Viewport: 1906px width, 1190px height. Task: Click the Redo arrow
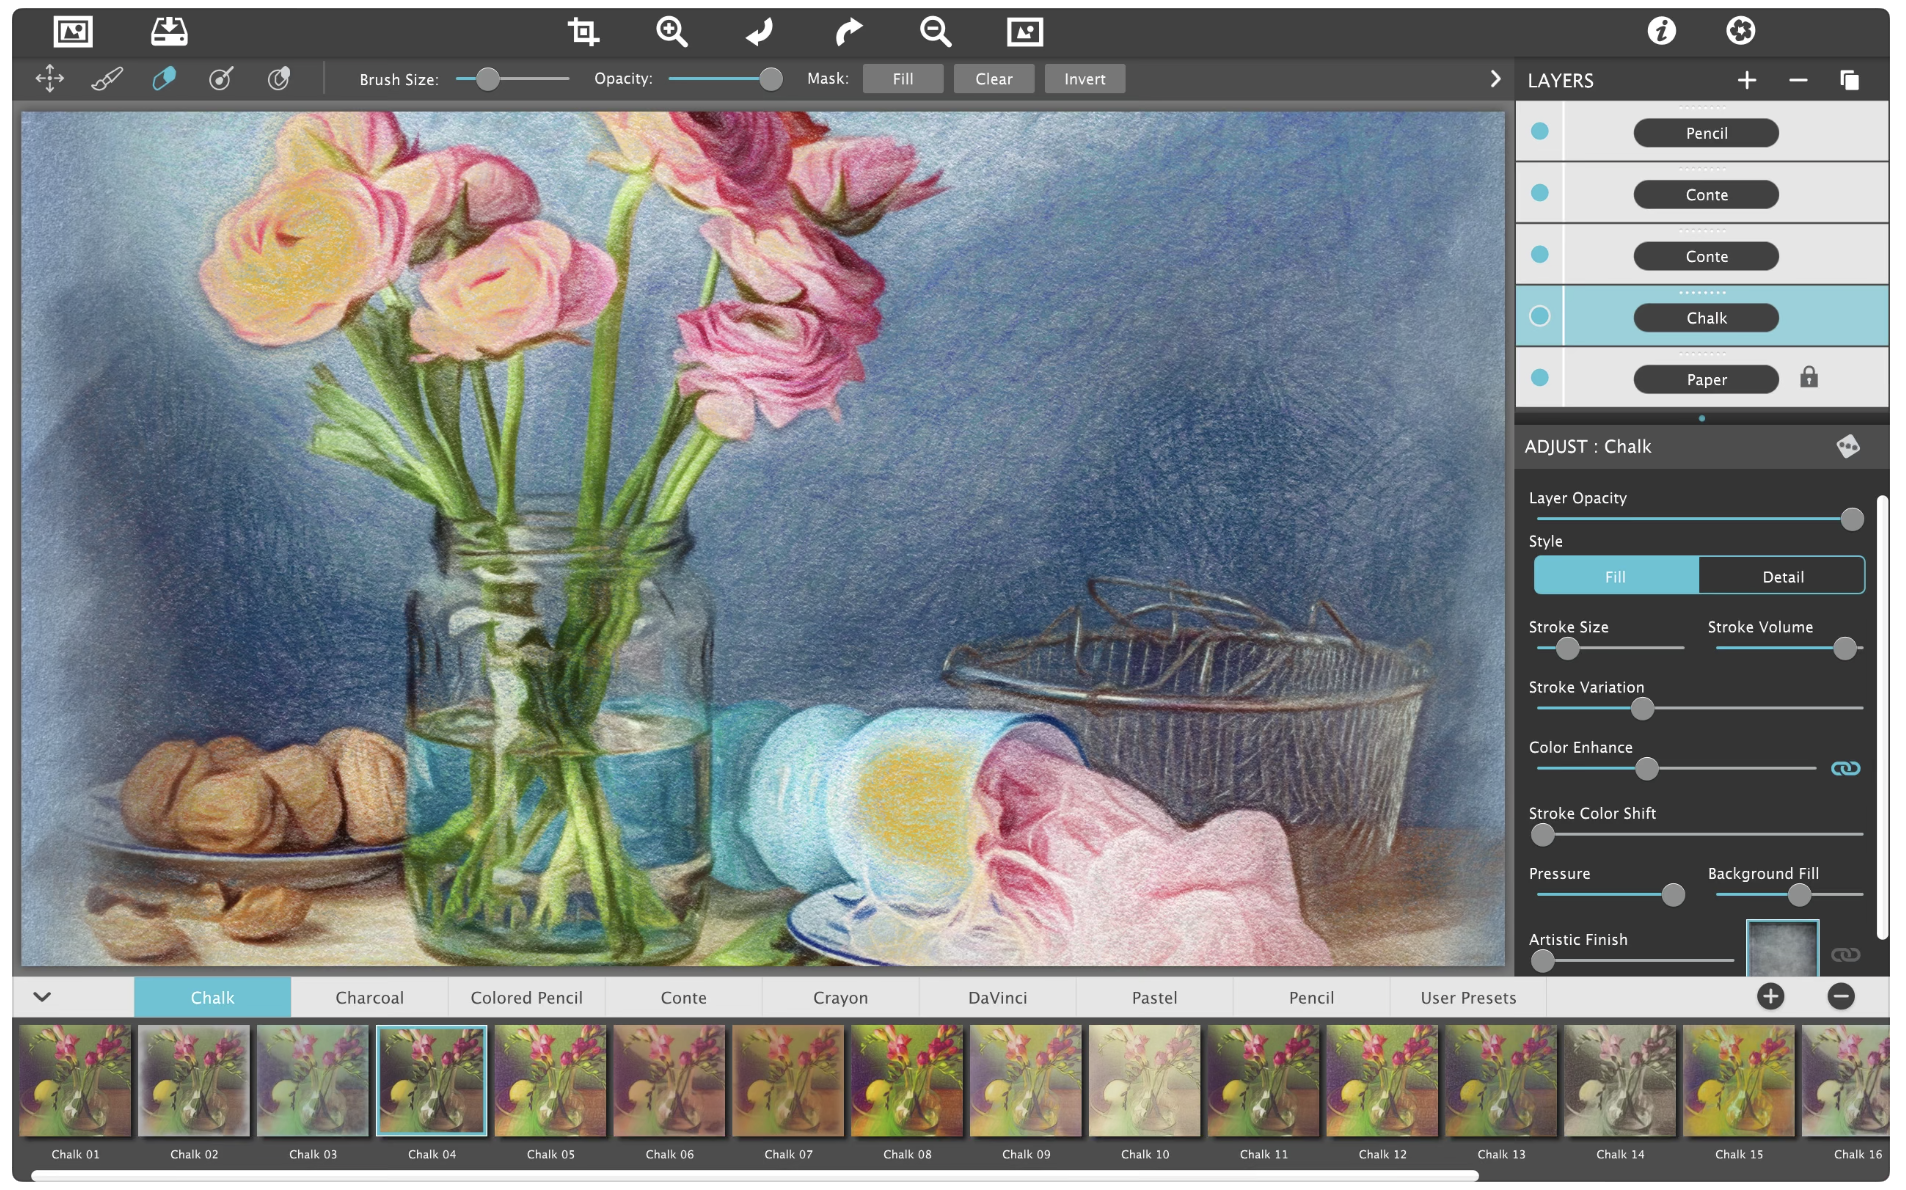(x=848, y=32)
